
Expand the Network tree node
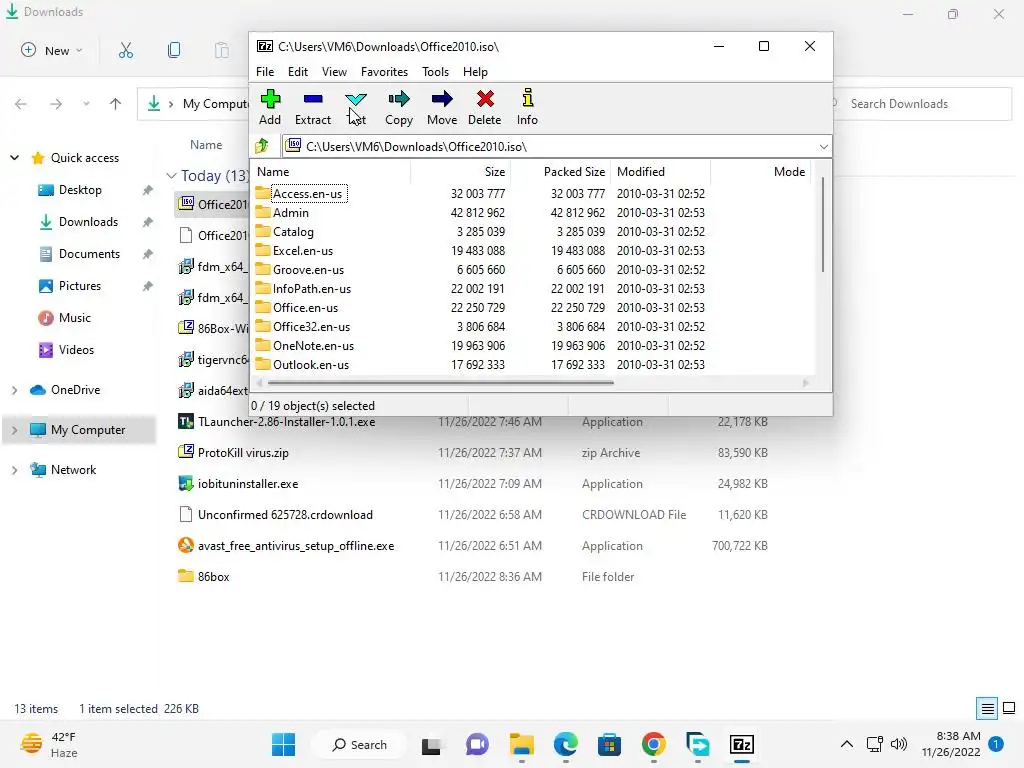point(14,470)
